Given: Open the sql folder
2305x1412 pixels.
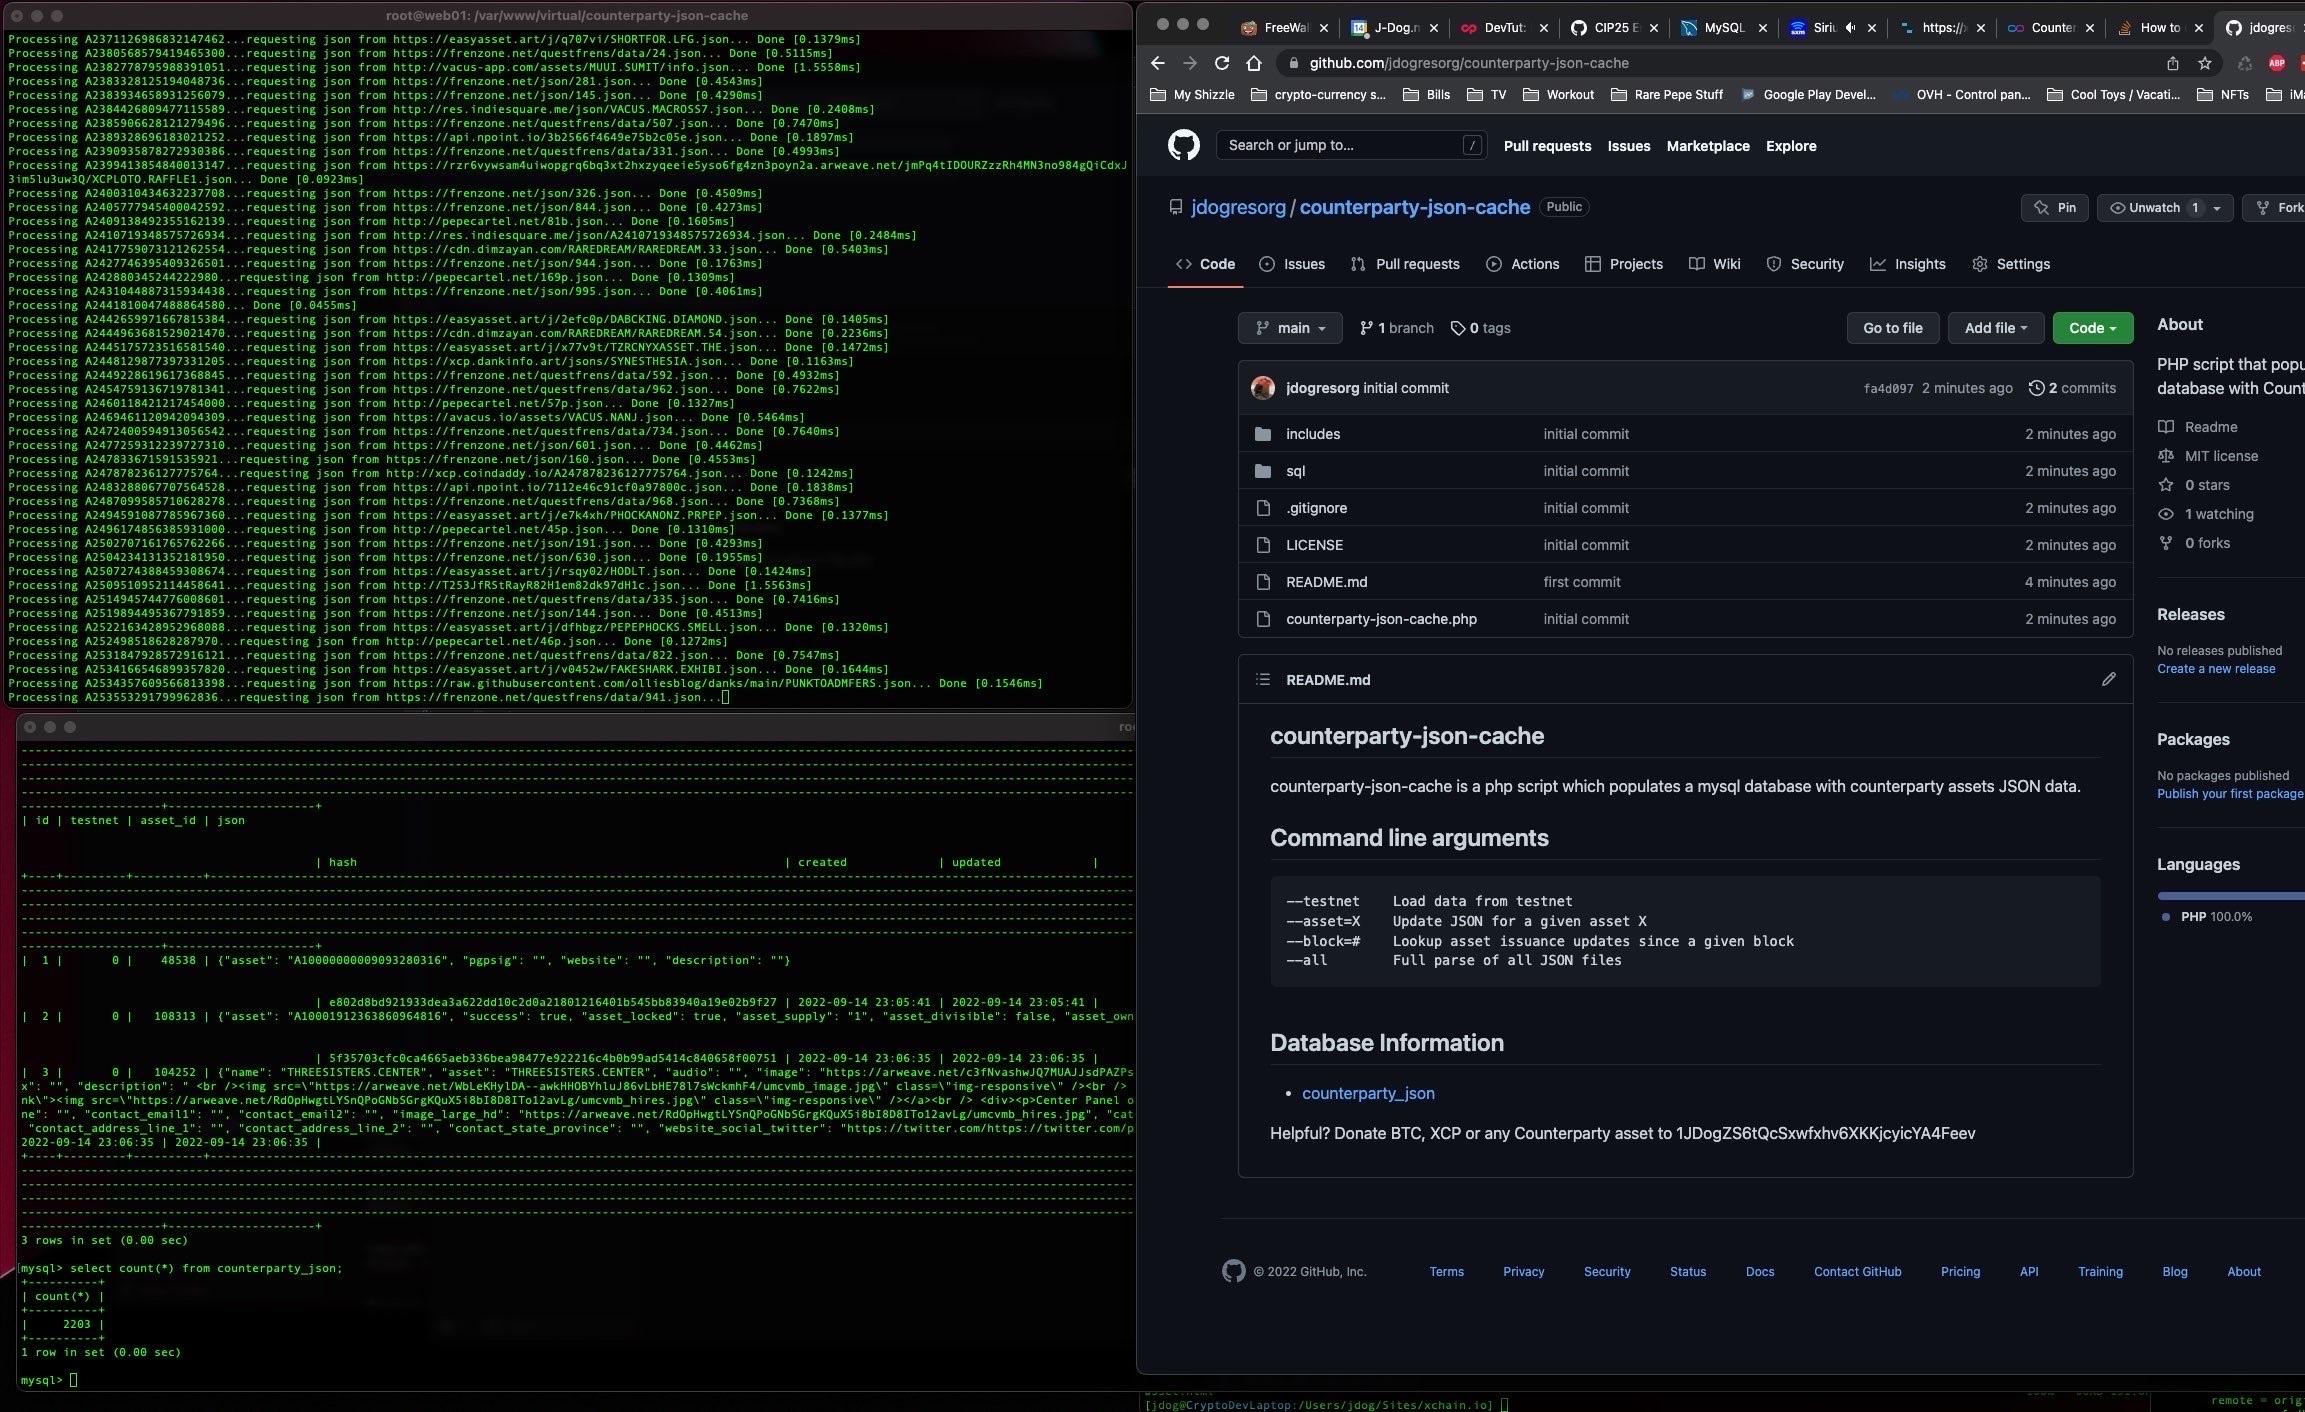Looking at the screenshot, I should [x=1295, y=471].
